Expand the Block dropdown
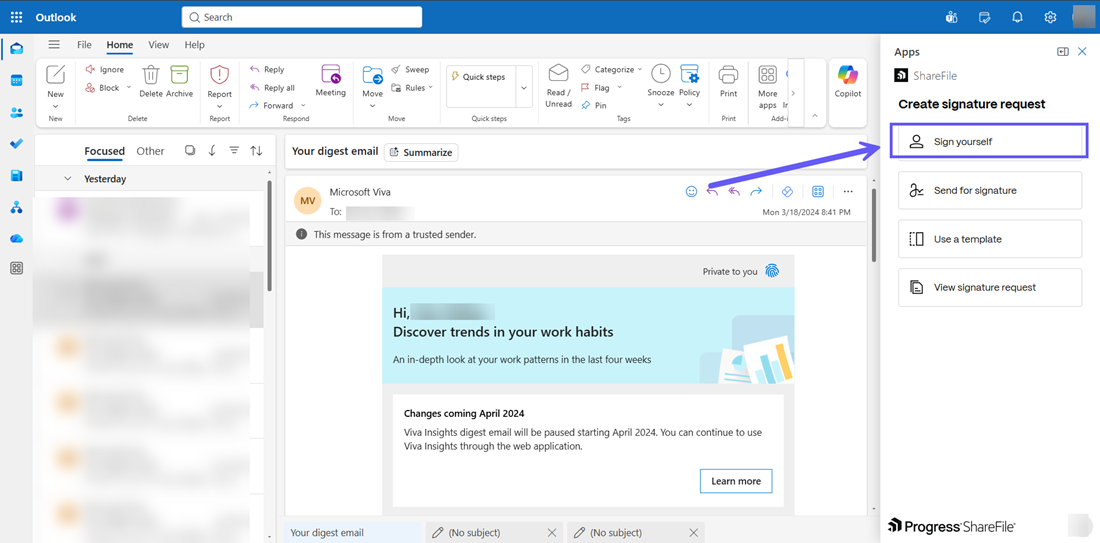 point(128,88)
